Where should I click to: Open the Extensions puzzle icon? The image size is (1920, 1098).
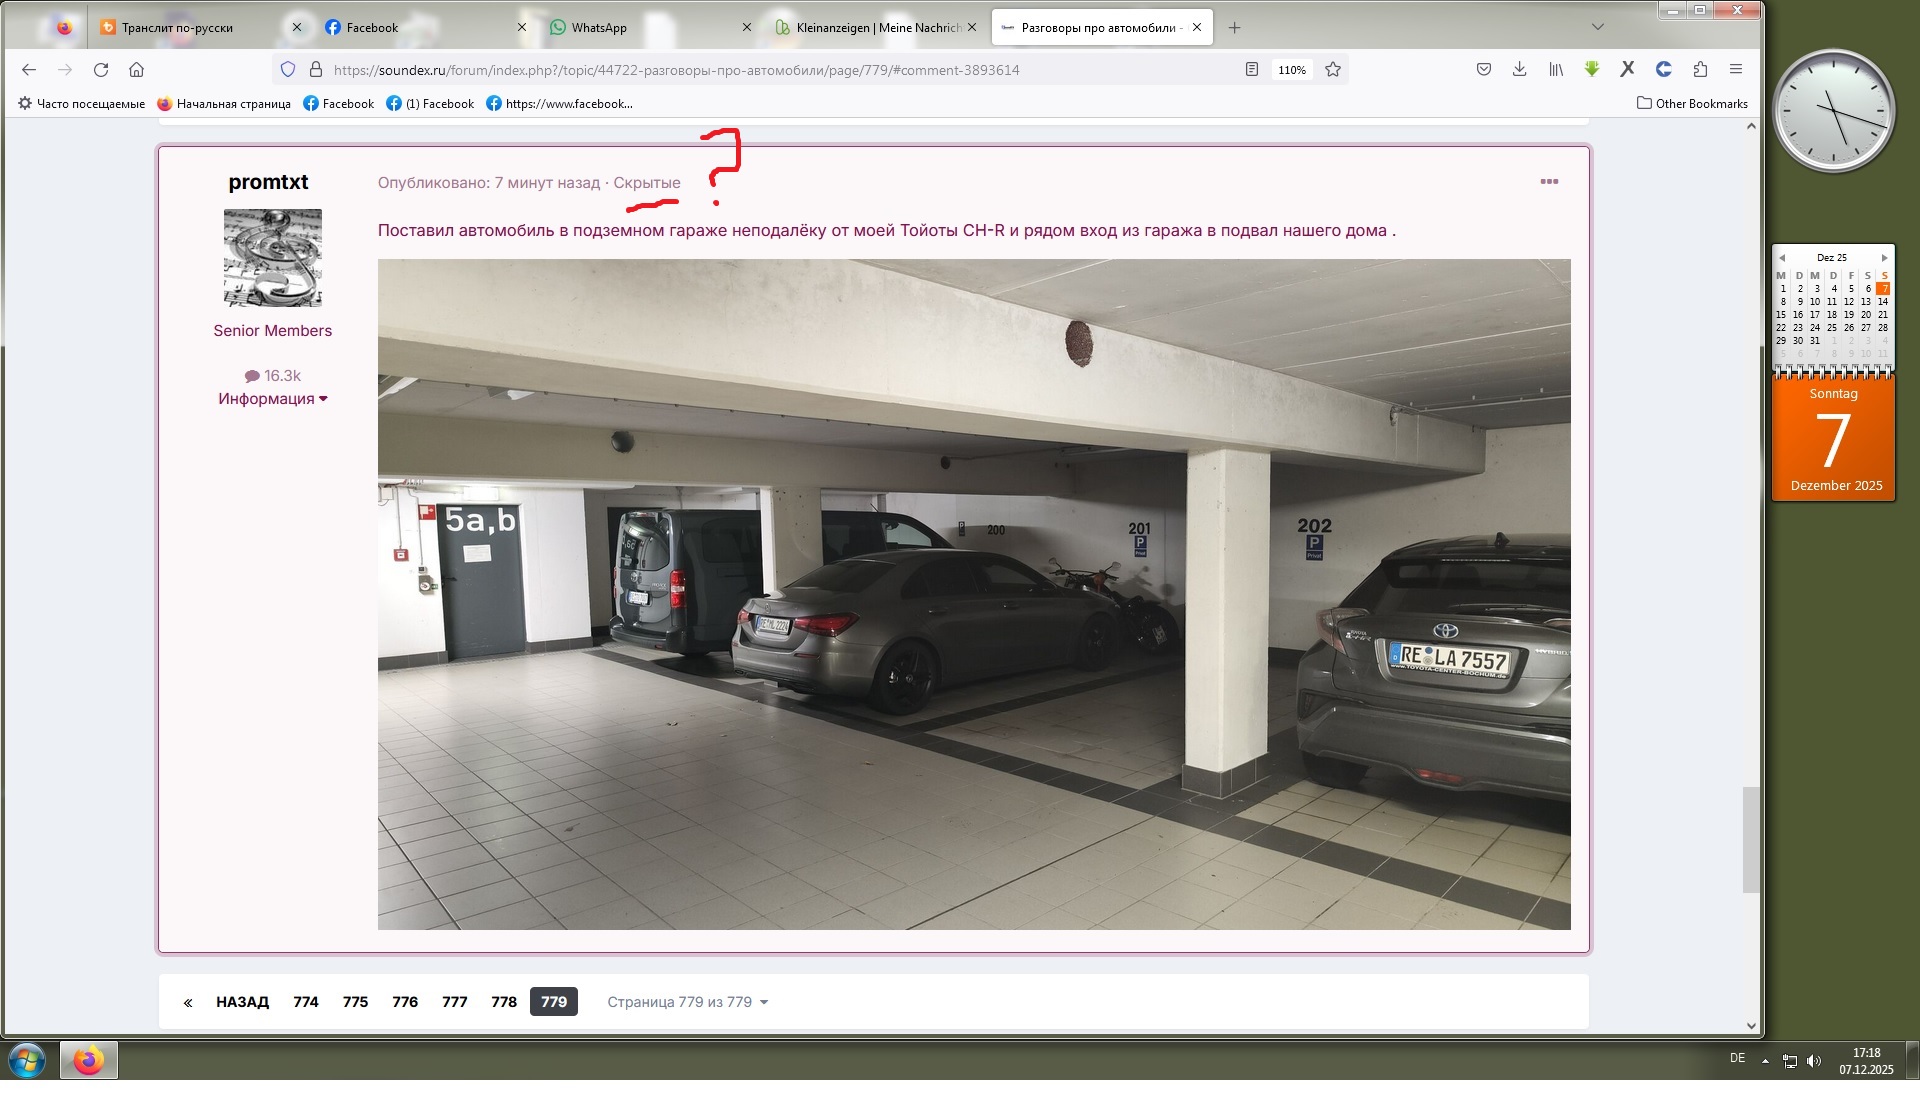click(x=1700, y=69)
